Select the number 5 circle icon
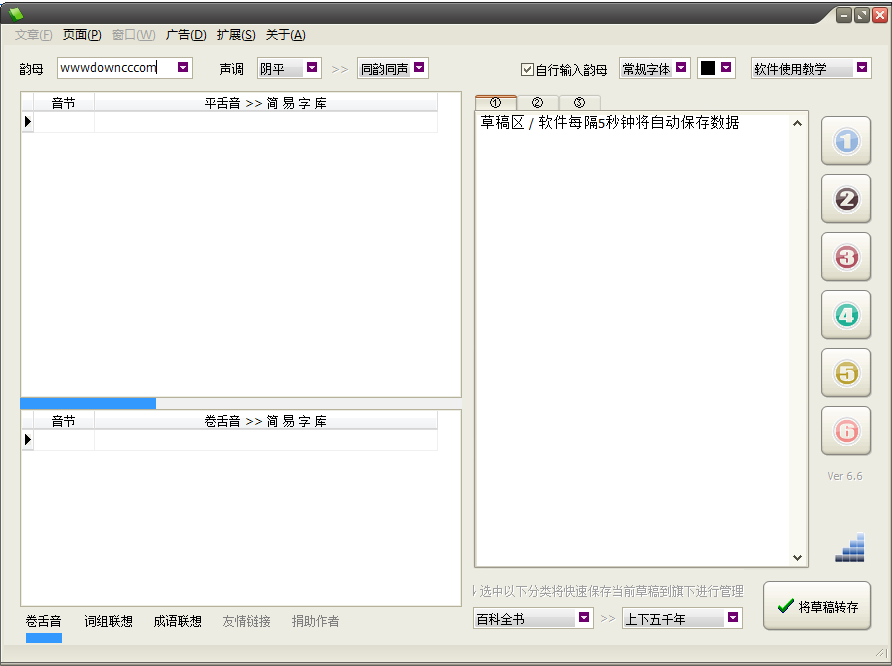The width and height of the screenshot is (892, 666). tap(845, 373)
